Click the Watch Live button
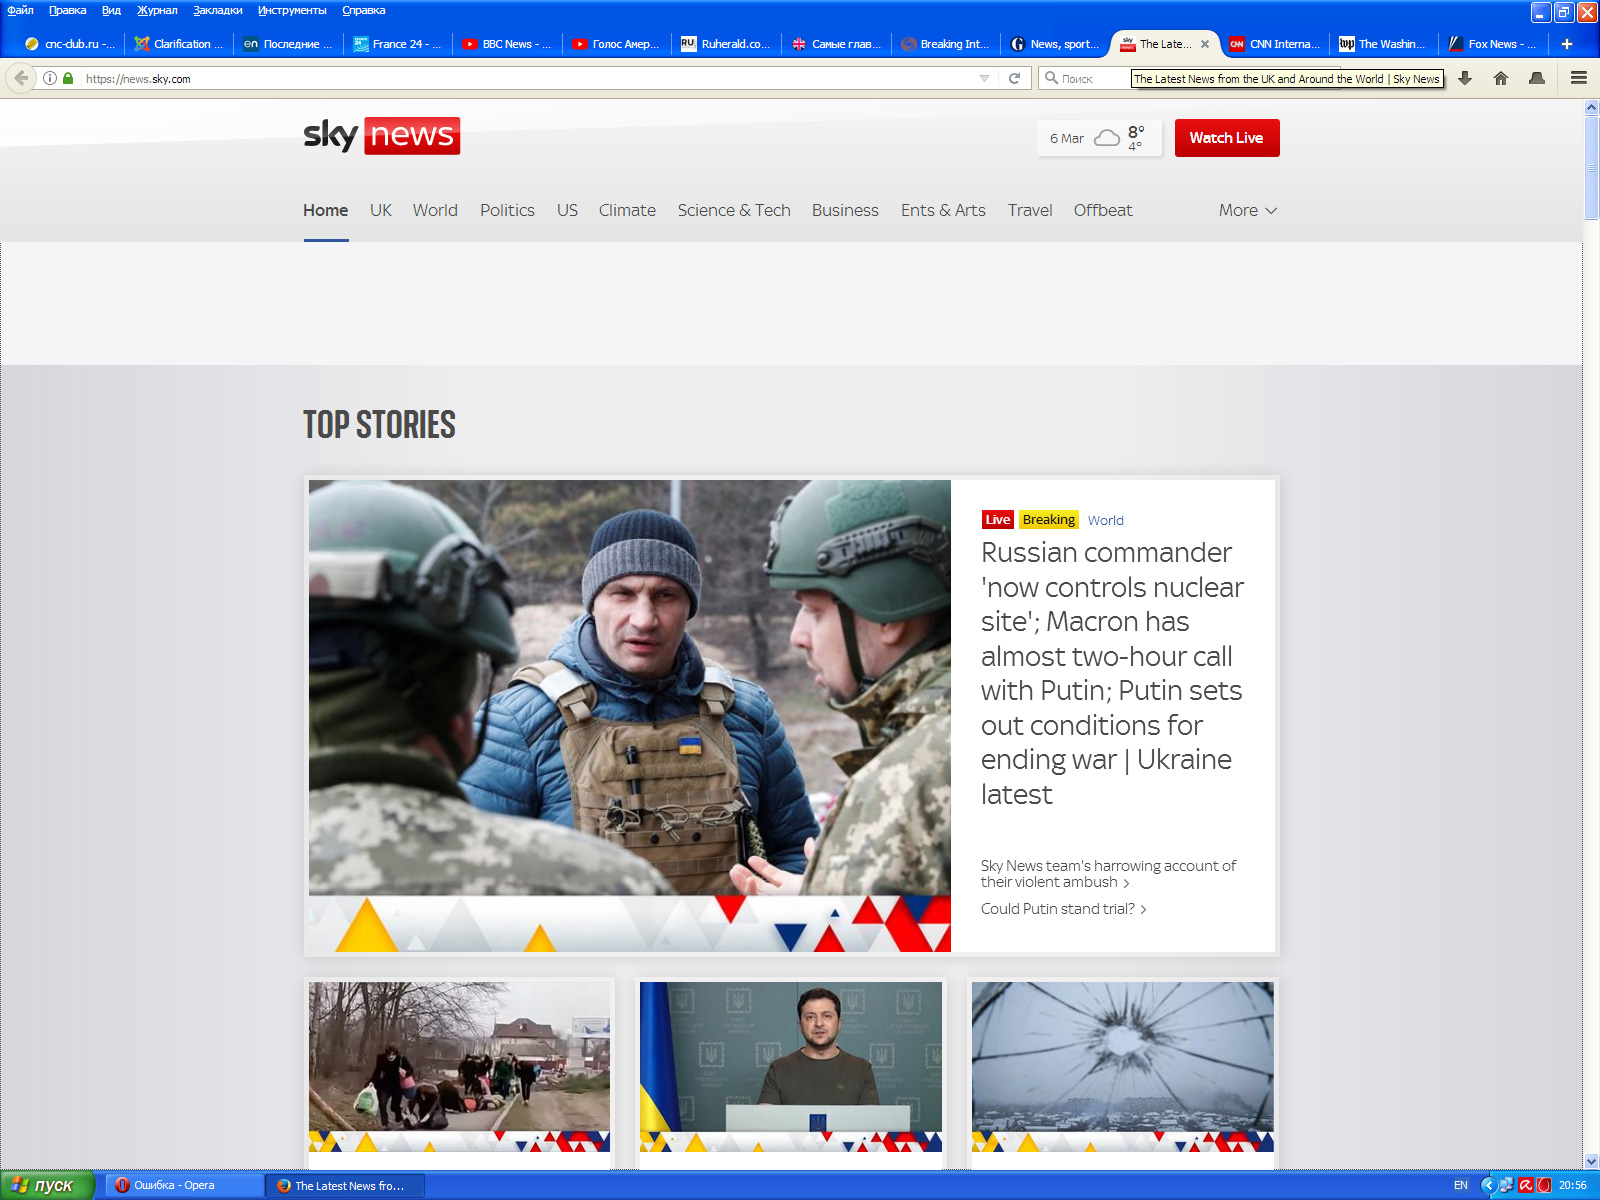Screen dimensions: 1600x1200 [x=1227, y=138]
